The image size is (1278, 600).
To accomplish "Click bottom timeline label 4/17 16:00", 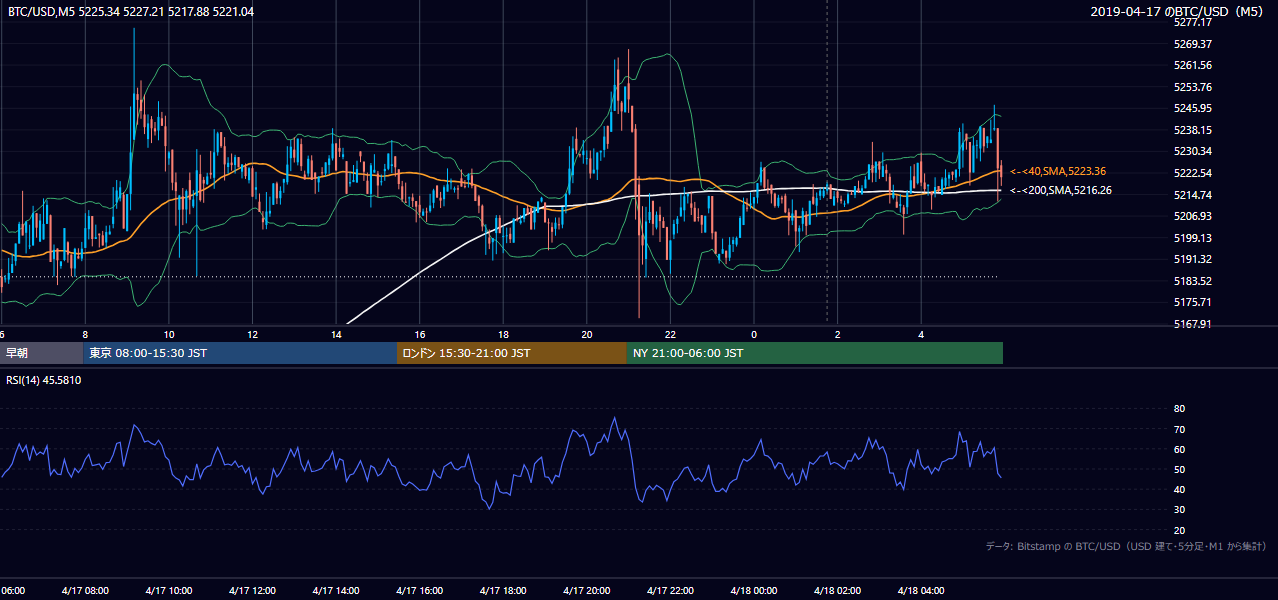I will click(x=419, y=591).
